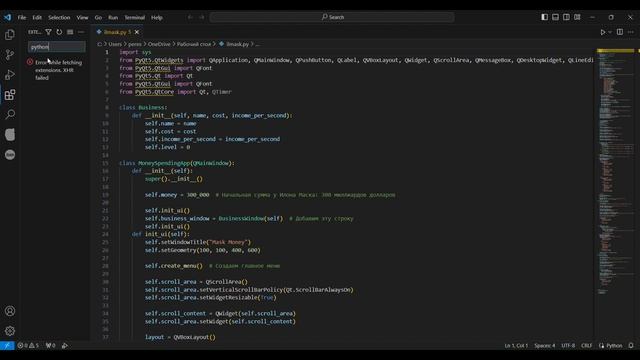Customize layout icon in title bar

[x=577, y=17]
